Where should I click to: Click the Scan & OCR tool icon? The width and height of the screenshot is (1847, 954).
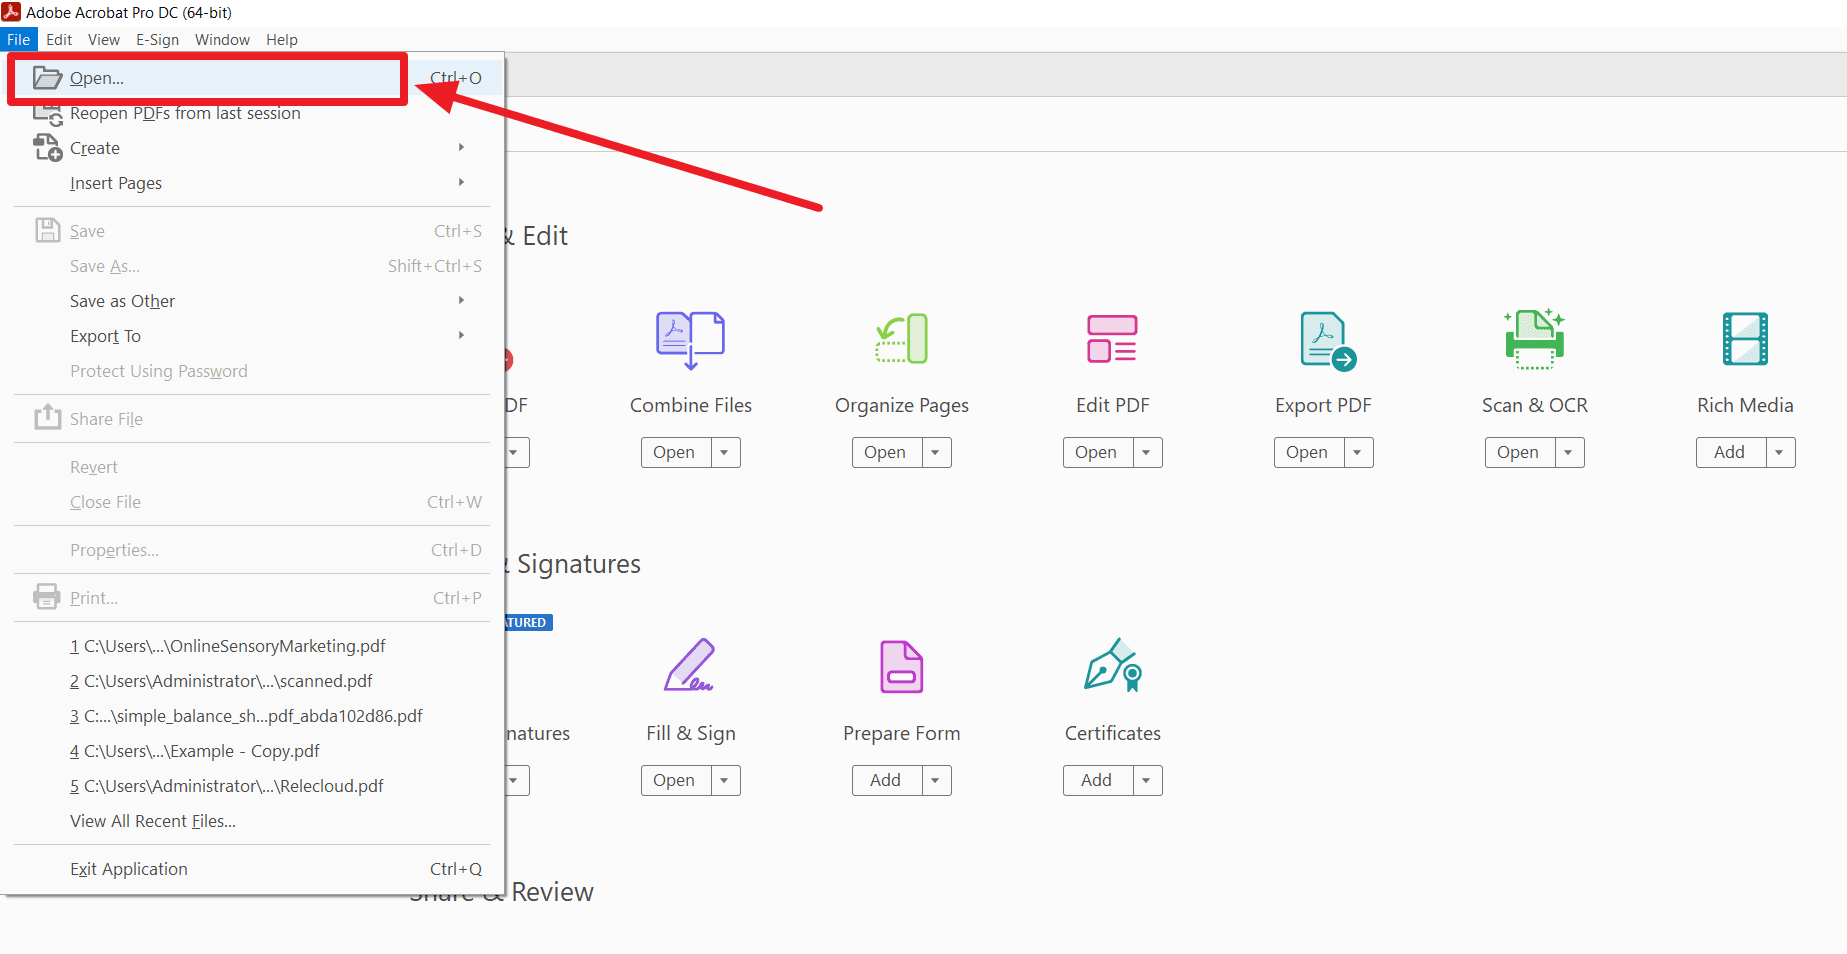1535,339
